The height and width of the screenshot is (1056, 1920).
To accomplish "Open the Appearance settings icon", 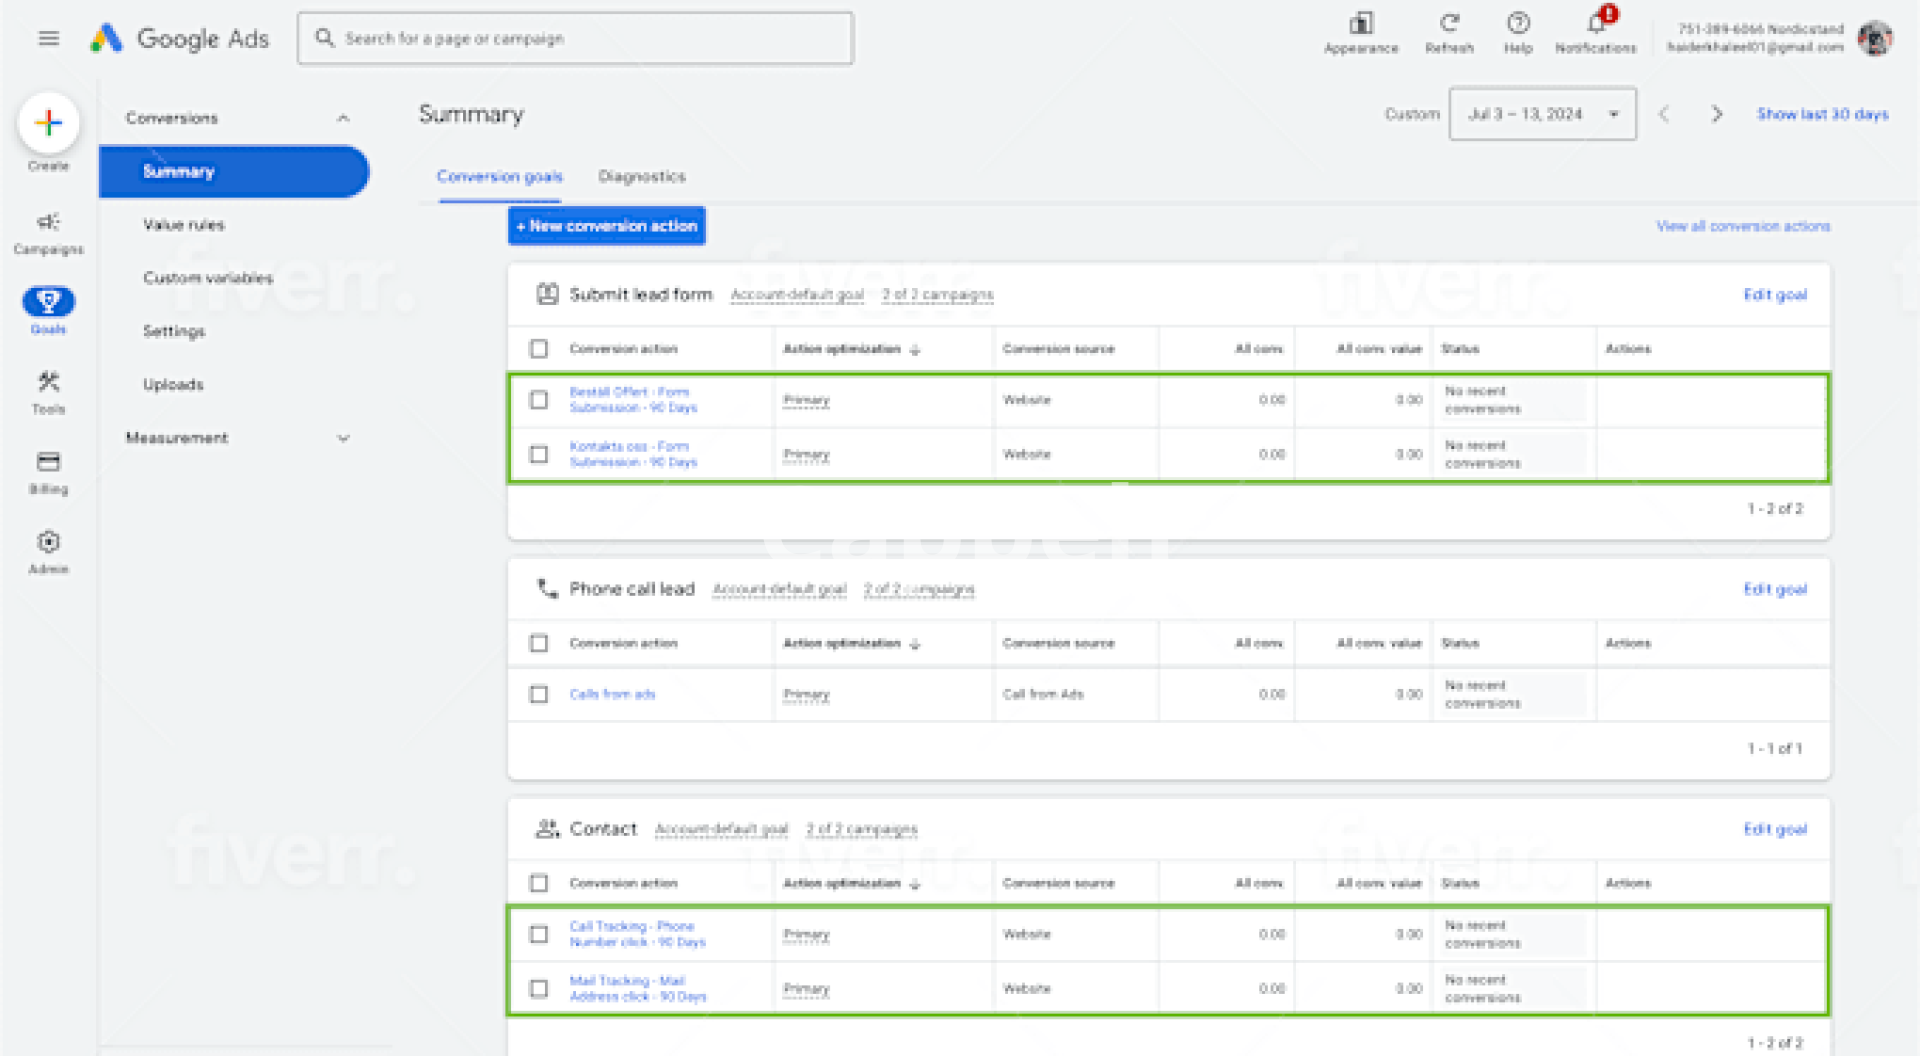I will 1361,31.
